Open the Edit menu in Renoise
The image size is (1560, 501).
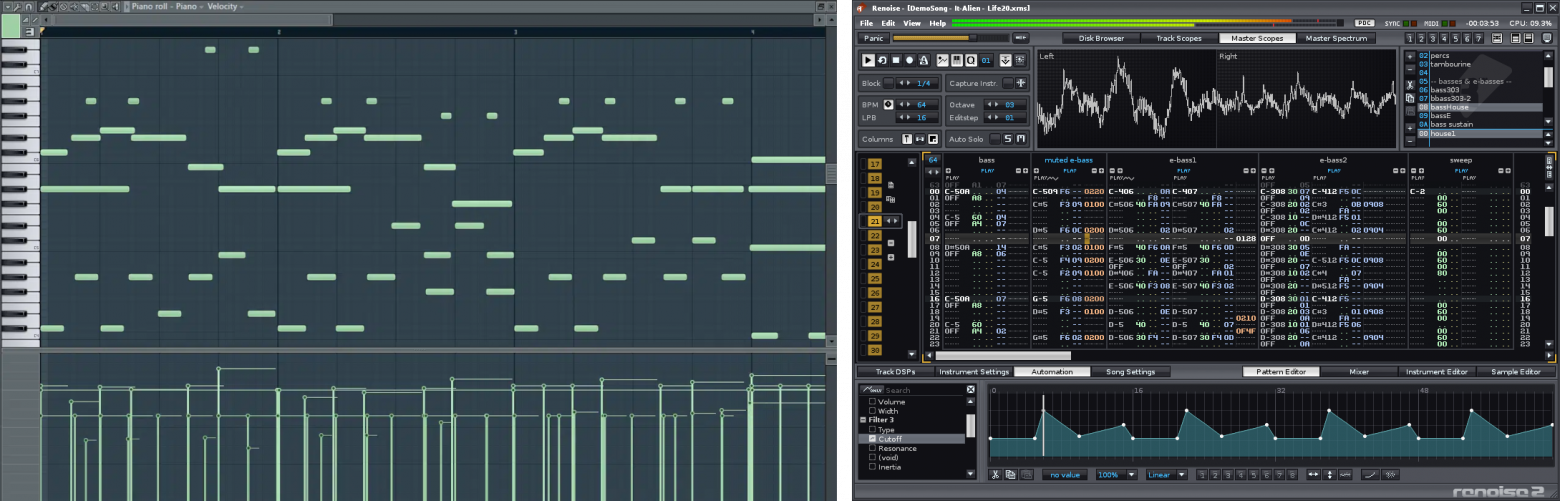(888, 23)
